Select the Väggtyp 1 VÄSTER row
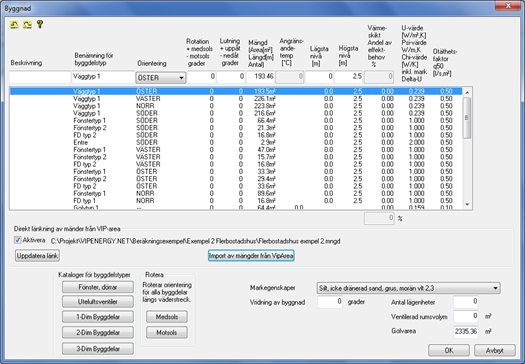This screenshot has width=525, height=364. click(236, 99)
